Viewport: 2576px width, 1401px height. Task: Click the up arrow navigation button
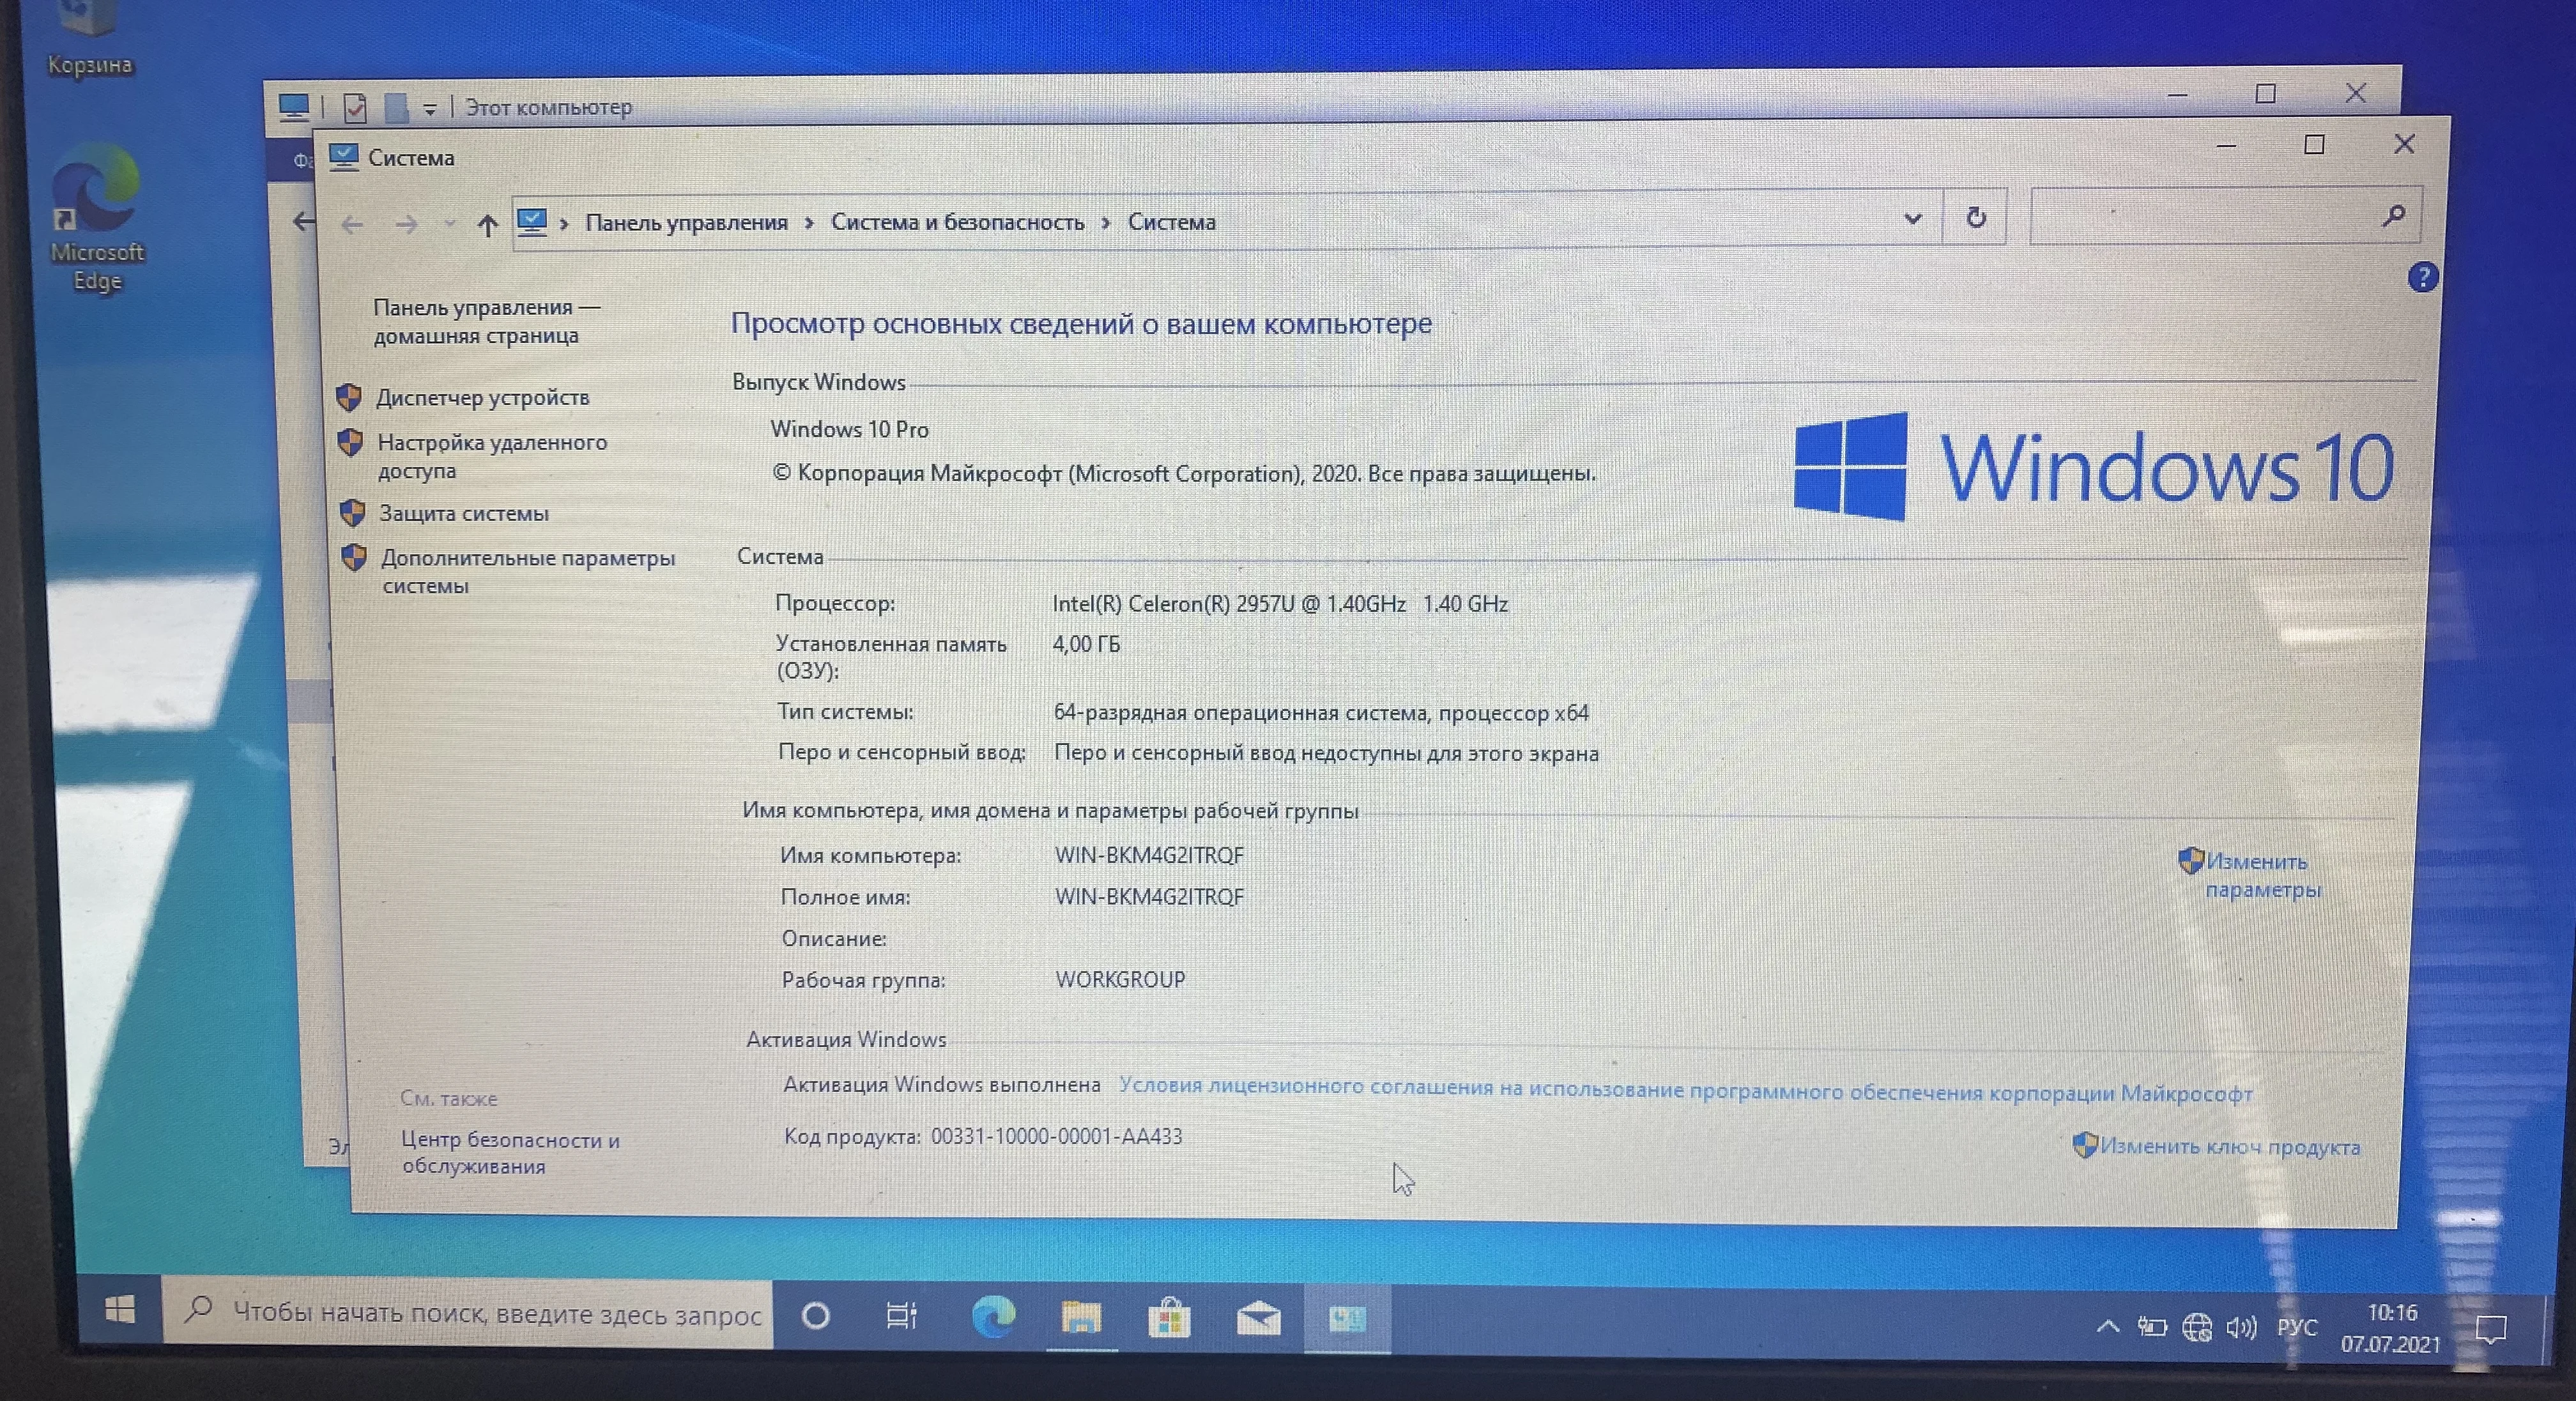click(487, 225)
